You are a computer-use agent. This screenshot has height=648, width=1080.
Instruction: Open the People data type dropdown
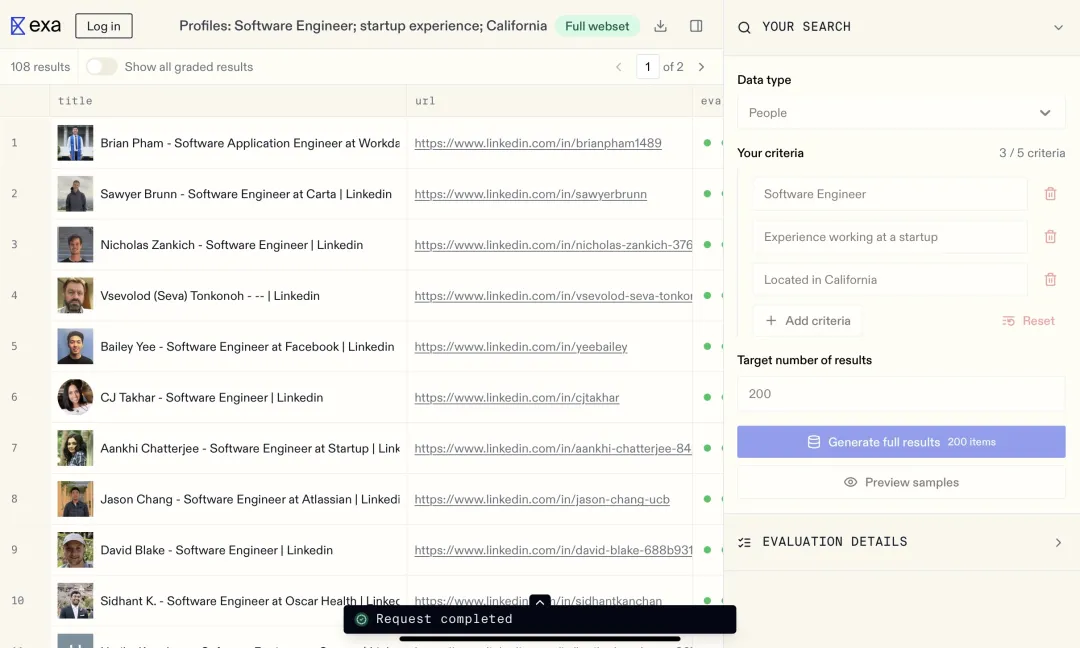(x=901, y=113)
